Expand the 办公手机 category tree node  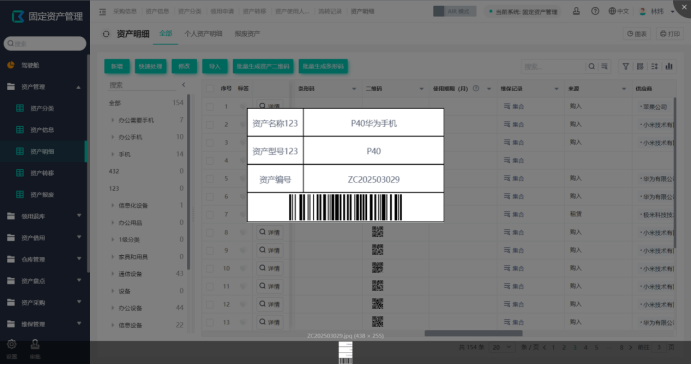pos(112,137)
